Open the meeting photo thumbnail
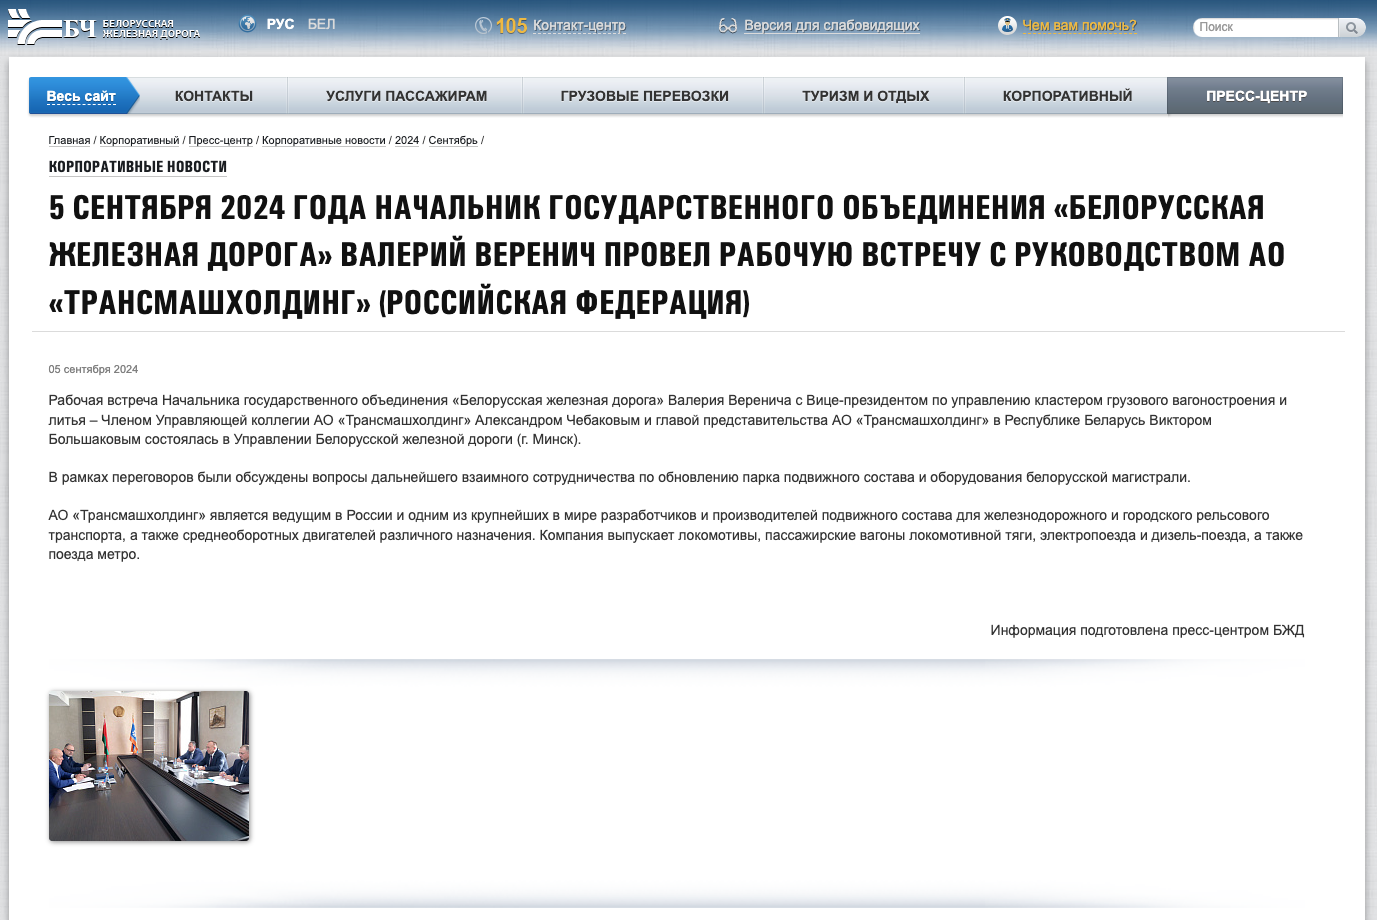 point(148,765)
